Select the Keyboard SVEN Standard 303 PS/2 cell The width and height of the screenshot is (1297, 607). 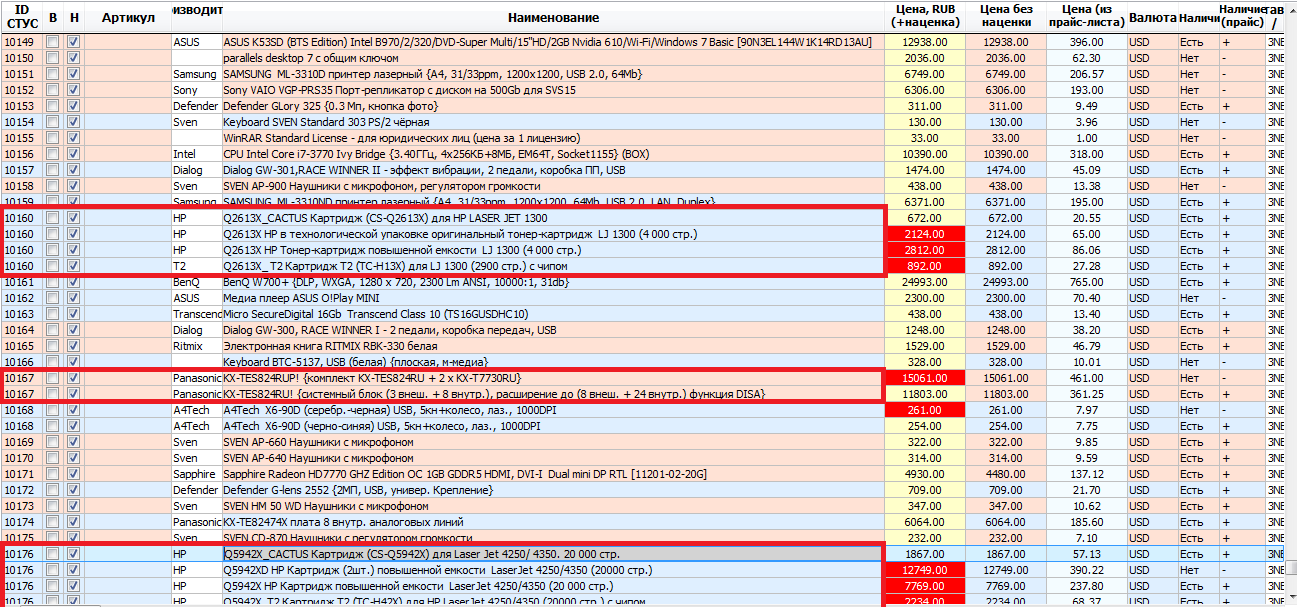pos(553,122)
